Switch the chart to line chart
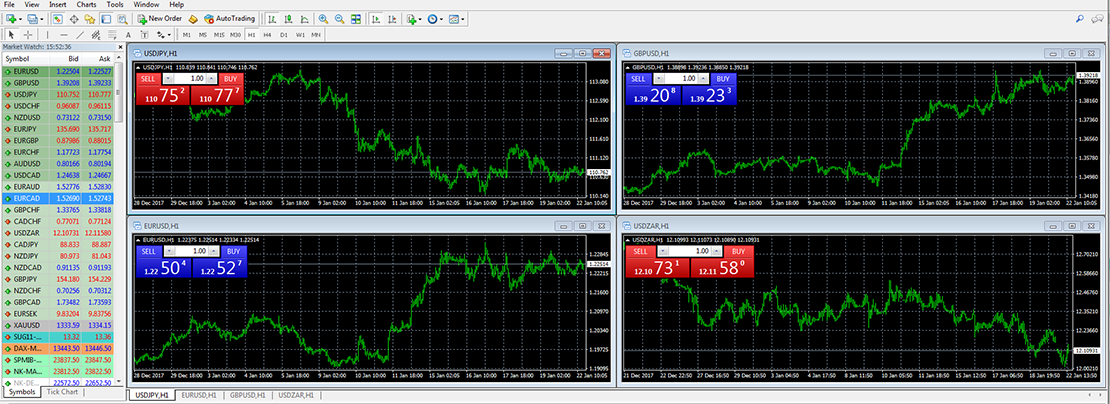The height and width of the screenshot is (404, 1110). [304, 18]
